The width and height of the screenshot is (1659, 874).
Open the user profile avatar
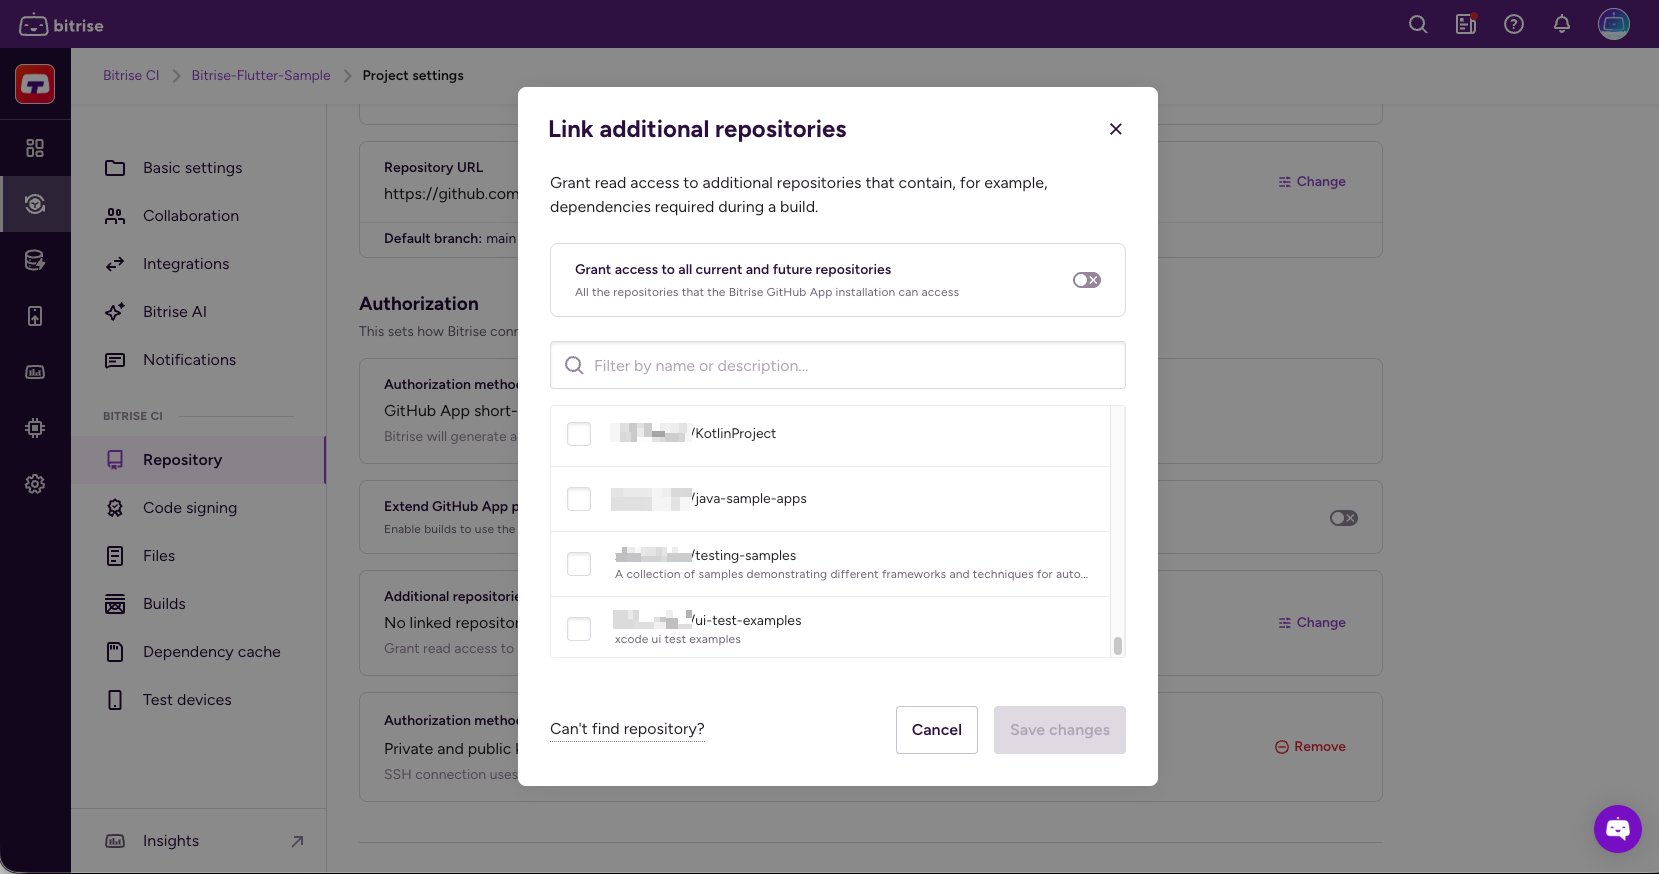[1614, 24]
